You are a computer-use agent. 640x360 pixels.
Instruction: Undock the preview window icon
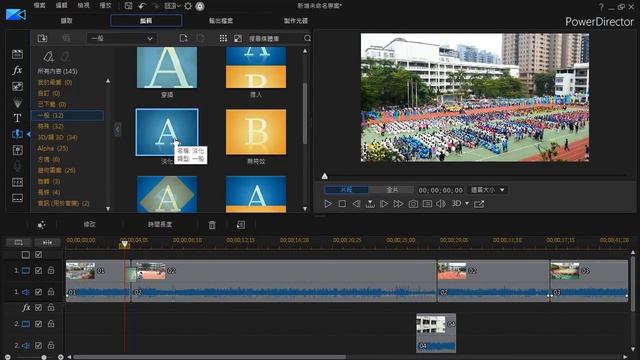(479, 204)
